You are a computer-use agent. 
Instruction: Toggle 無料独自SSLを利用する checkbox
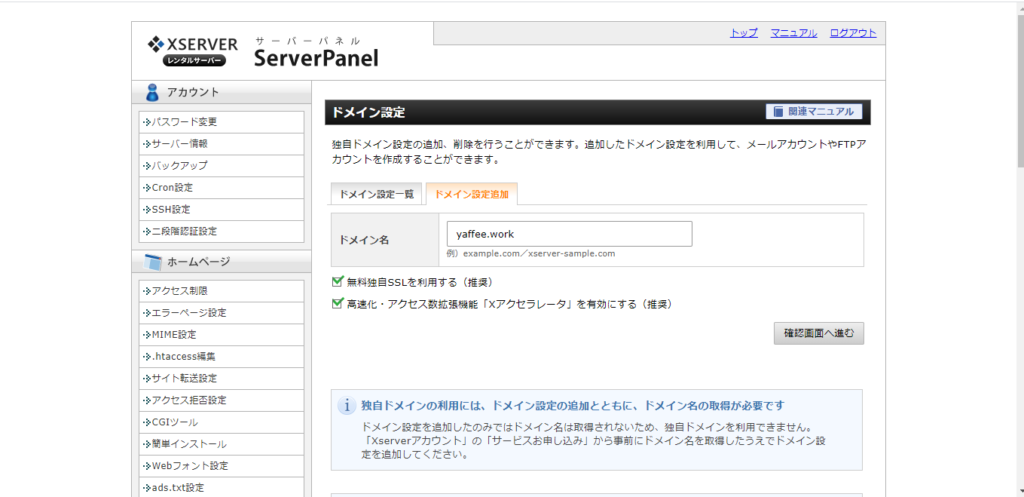tap(338, 281)
